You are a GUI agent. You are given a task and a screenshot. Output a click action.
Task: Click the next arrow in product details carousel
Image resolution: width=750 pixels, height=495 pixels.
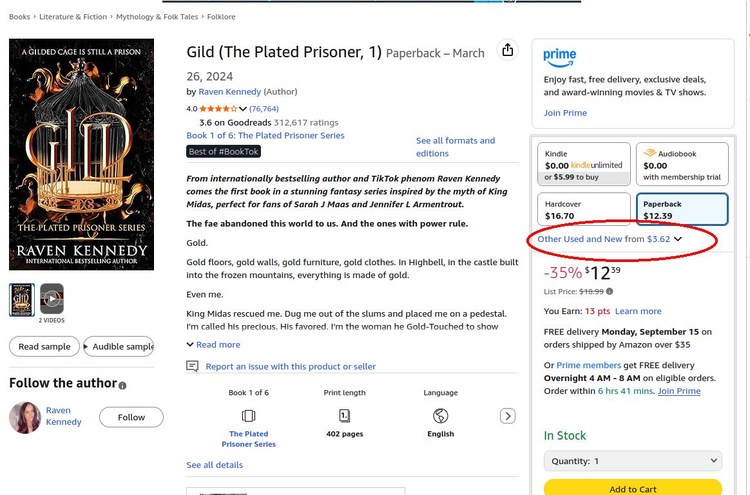[x=507, y=416]
